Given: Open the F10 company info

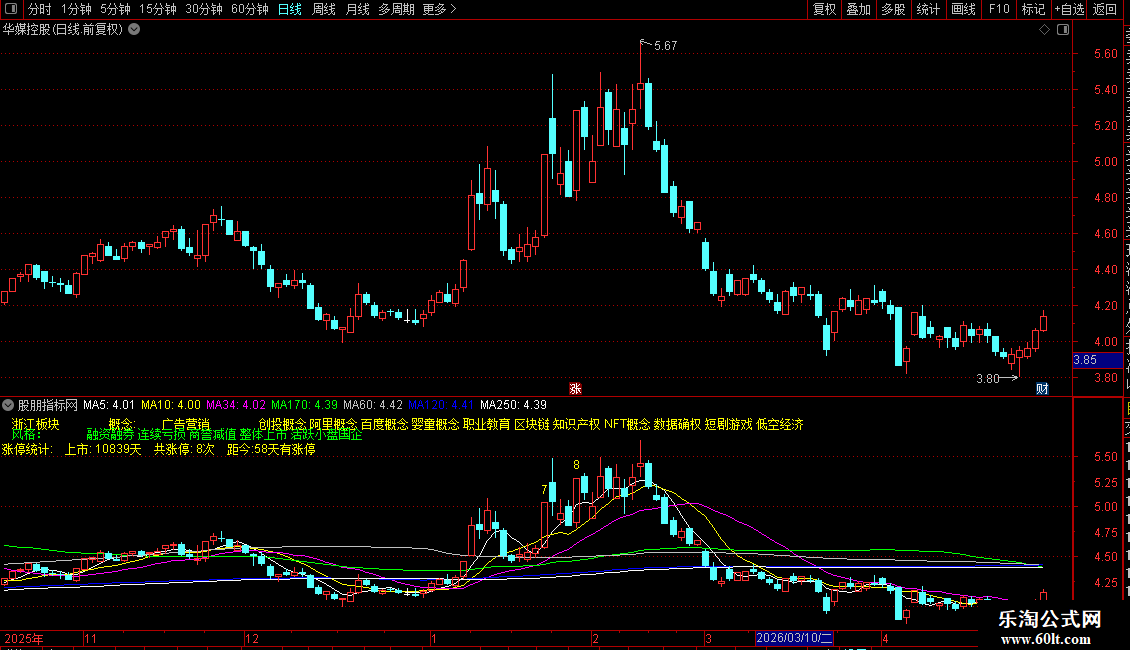Looking at the screenshot, I should pyautogui.click(x=999, y=9).
